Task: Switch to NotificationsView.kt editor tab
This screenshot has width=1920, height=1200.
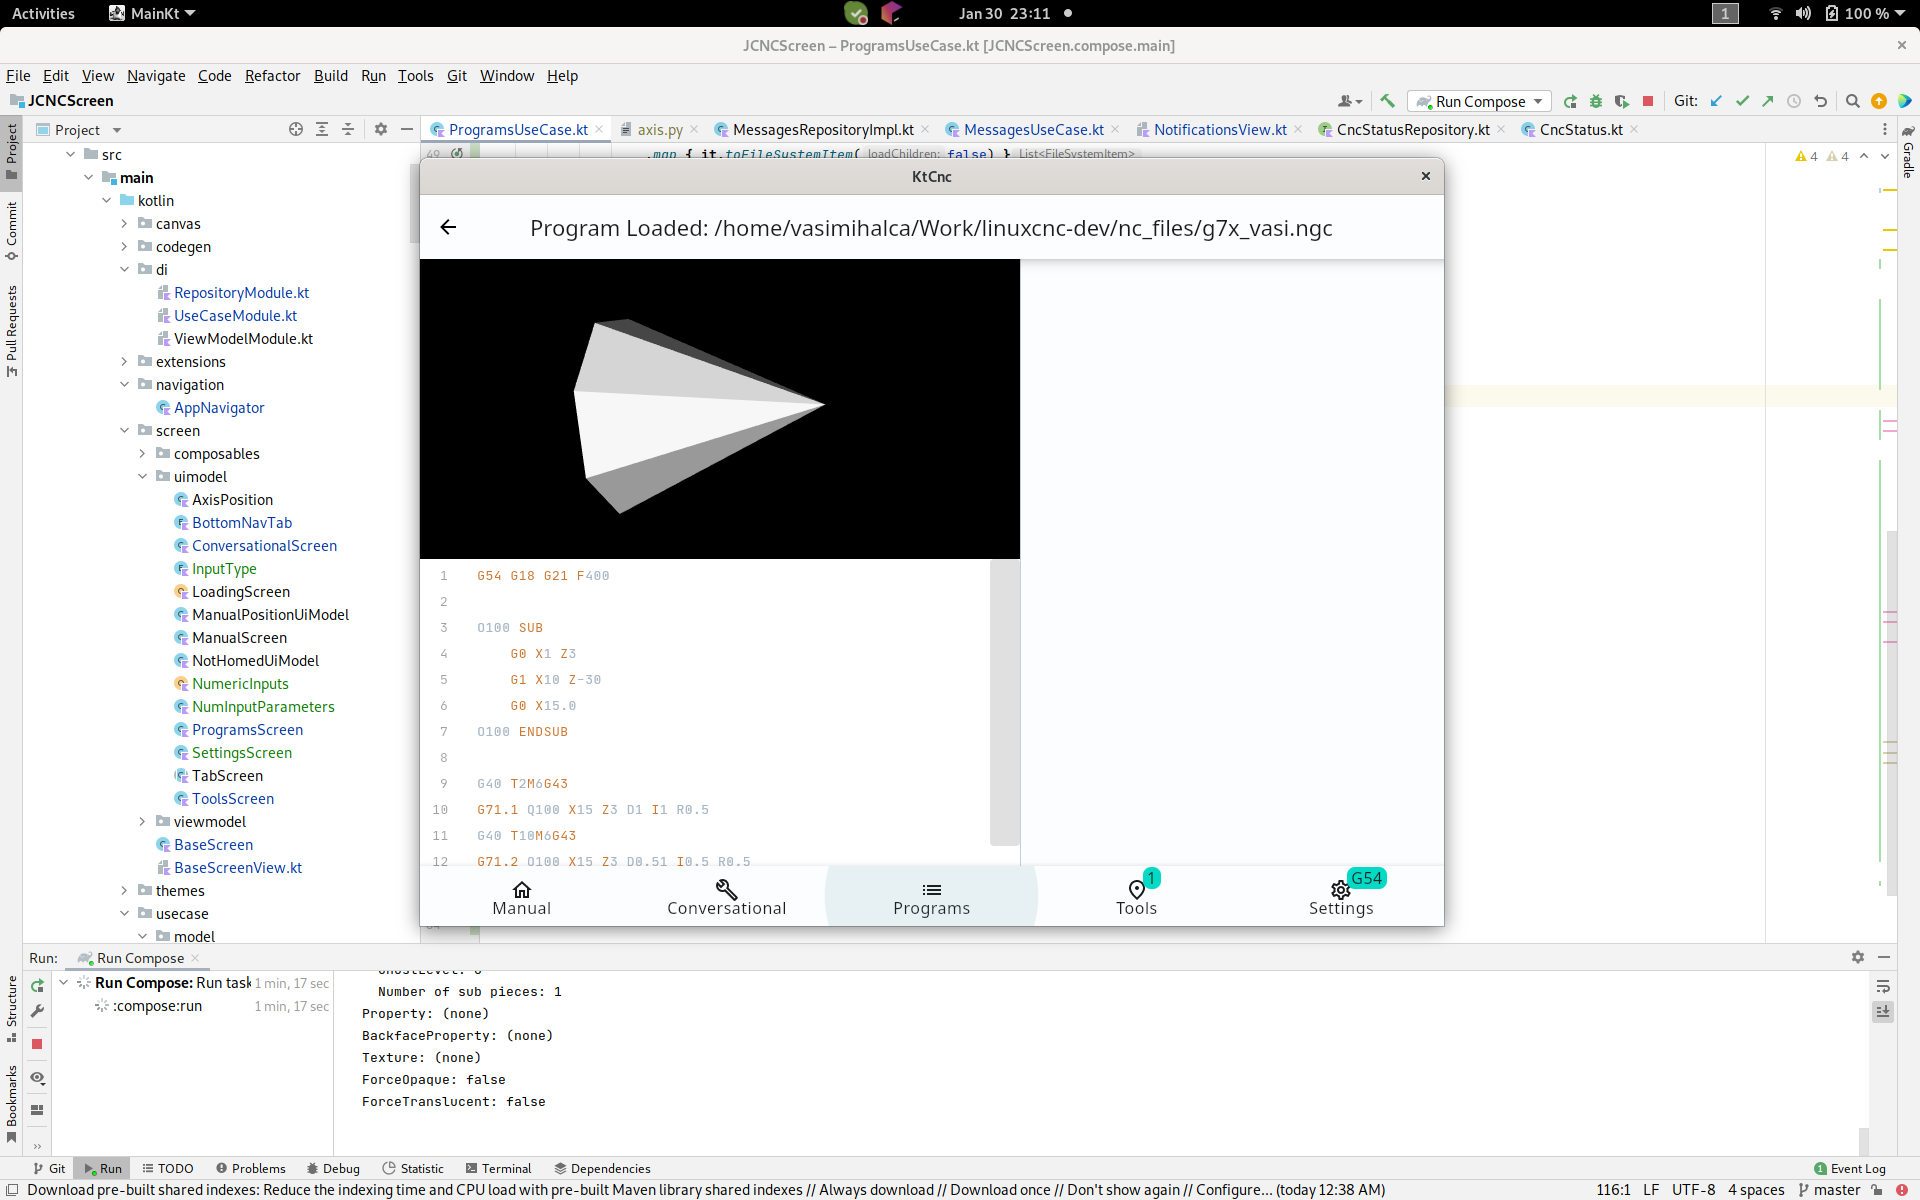Action: pos(1220,129)
